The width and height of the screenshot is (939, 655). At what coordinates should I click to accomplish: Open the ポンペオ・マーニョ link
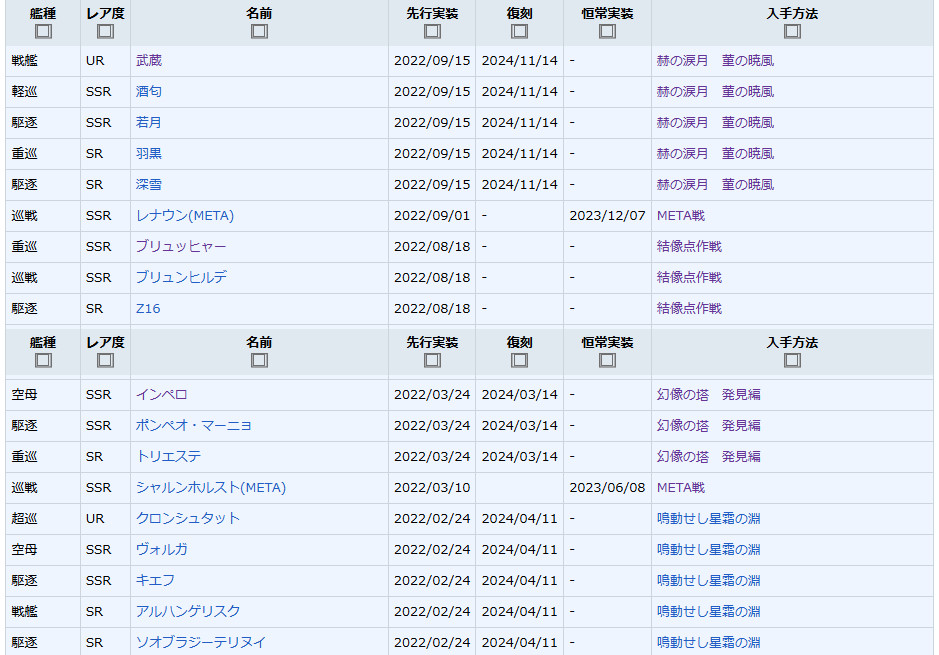(193, 426)
